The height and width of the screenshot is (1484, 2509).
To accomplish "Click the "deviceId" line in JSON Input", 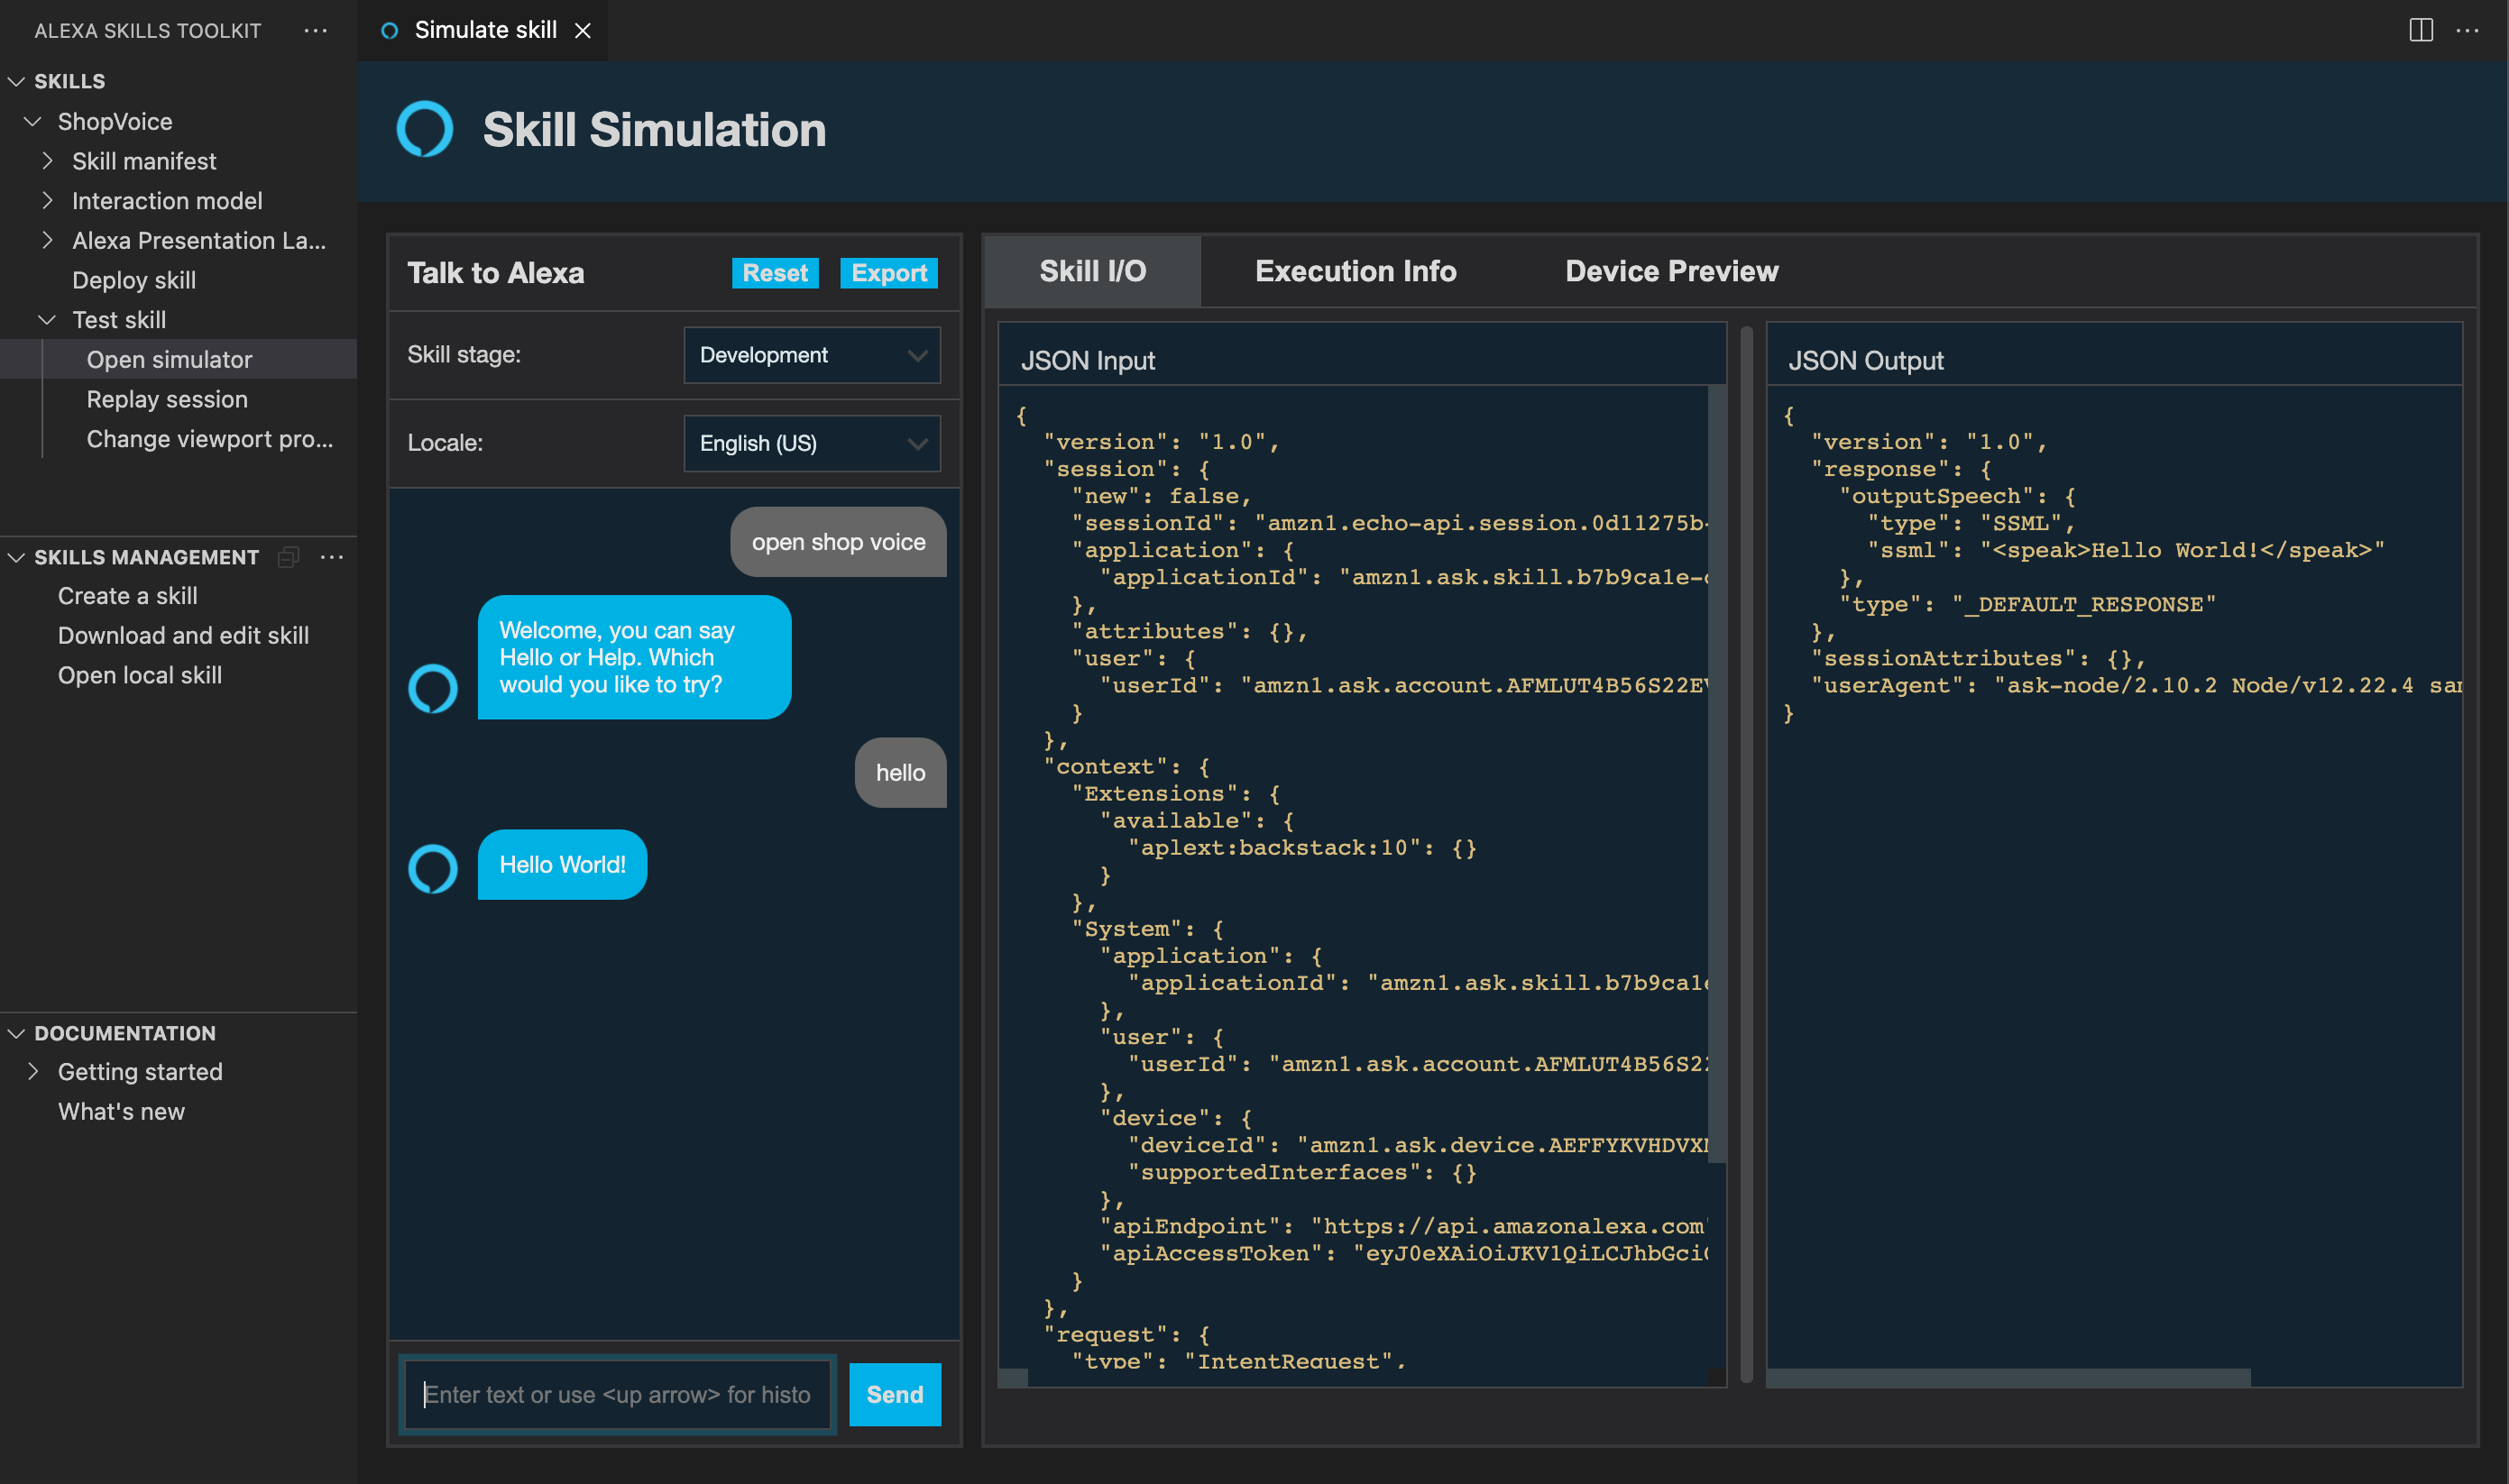I will pyautogui.click(x=1418, y=1145).
